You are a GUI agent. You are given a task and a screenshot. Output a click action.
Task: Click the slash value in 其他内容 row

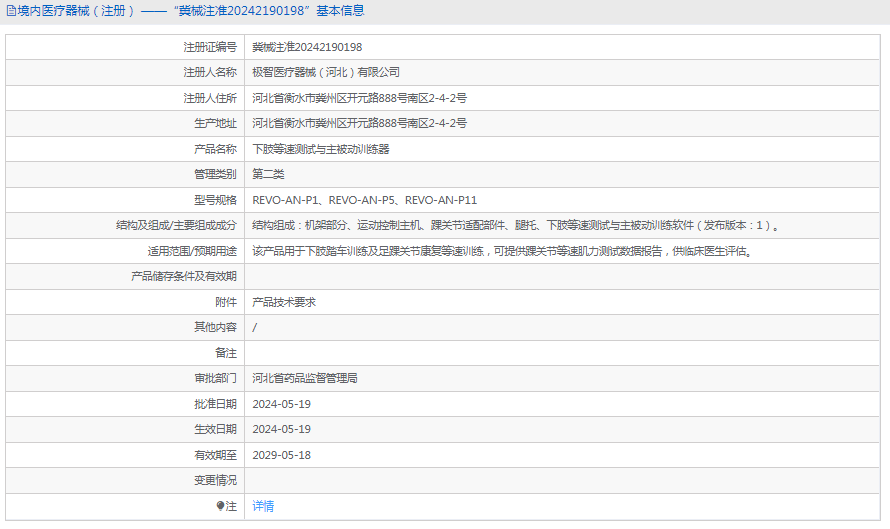[x=254, y=328]
